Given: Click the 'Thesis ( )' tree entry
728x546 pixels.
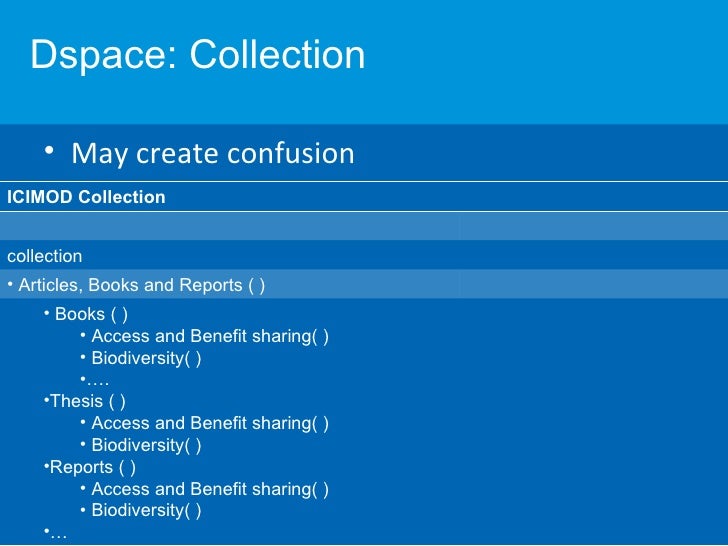Looking at the screenshot, I should click(x=87, y=401).
